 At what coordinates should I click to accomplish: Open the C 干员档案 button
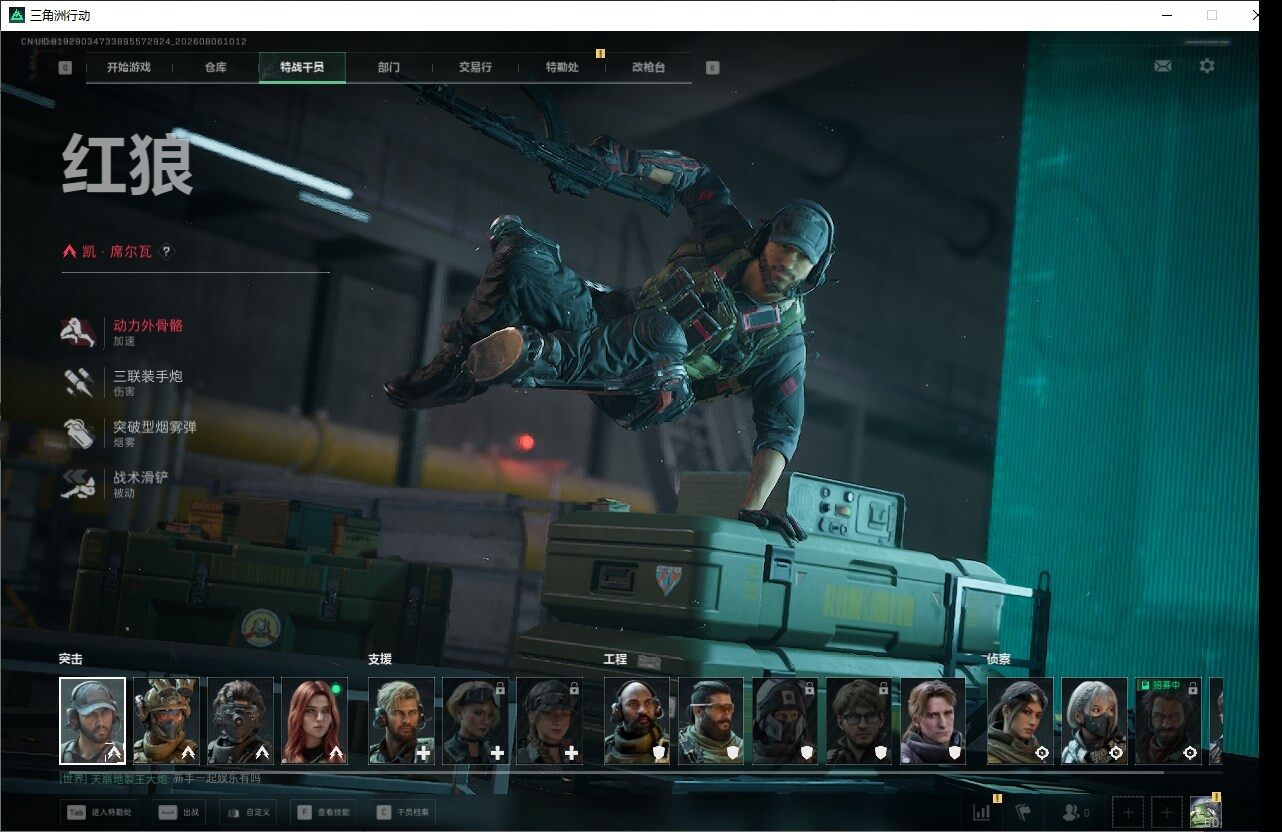pos(401,813)
